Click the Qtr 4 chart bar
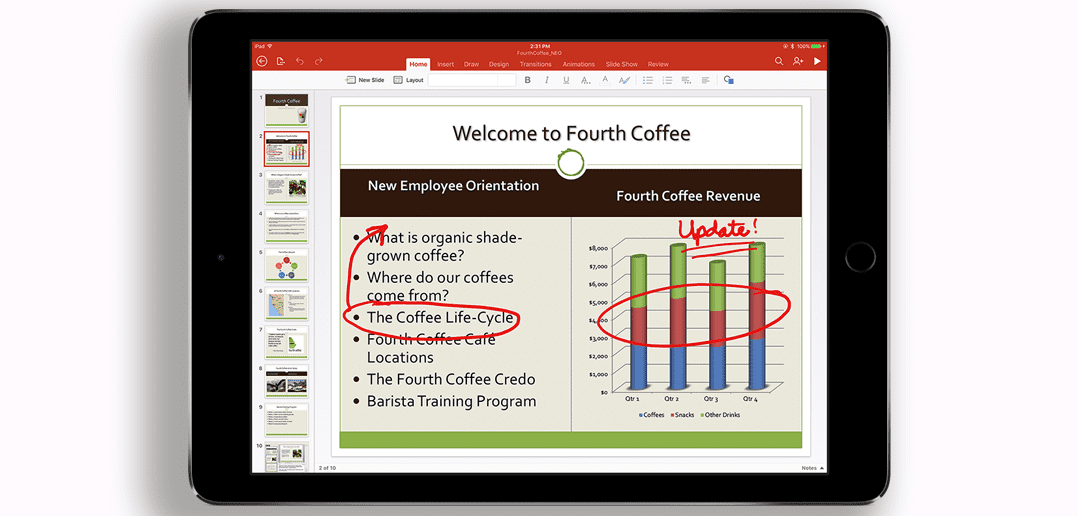Viewport: 1078px width, 516px height. coord(756,316)
